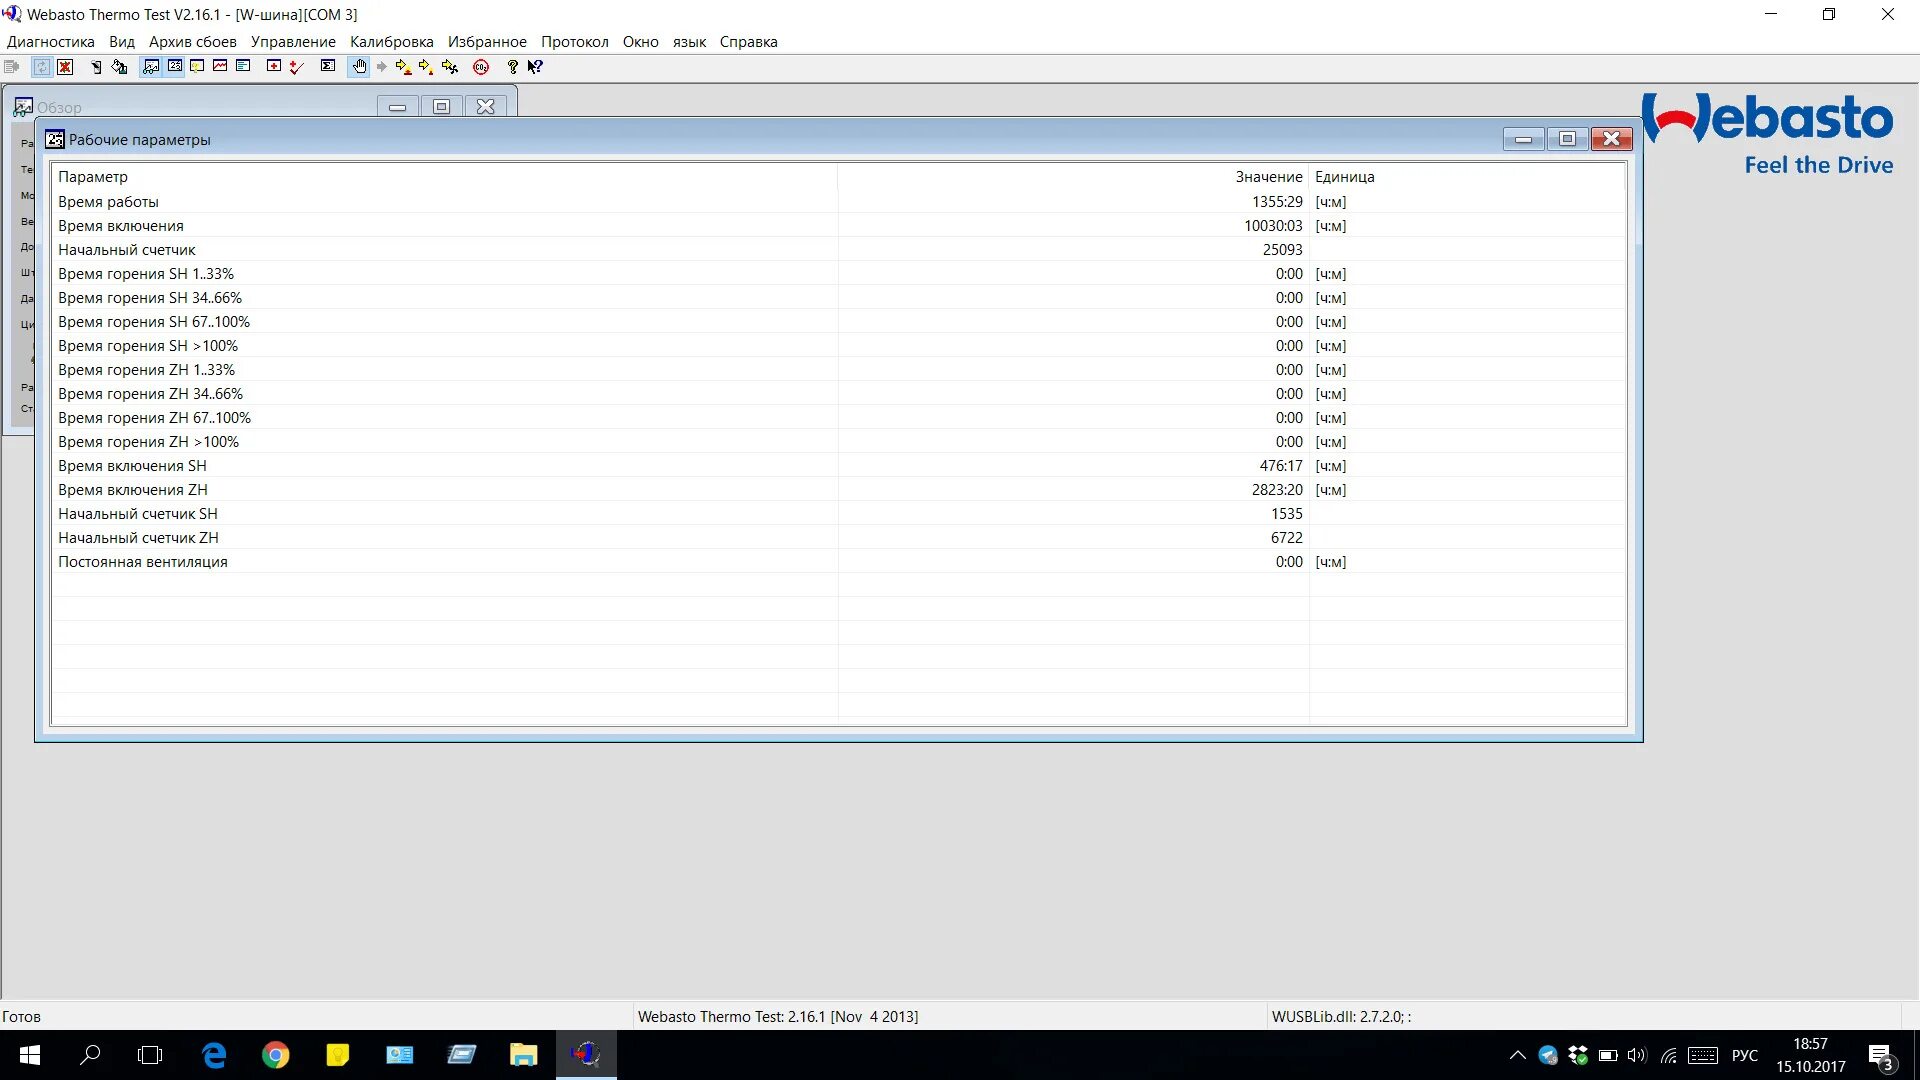This screenshot has height=1080, width=1920.
Task: Open the Протокол menu
Action: point(574,42)
